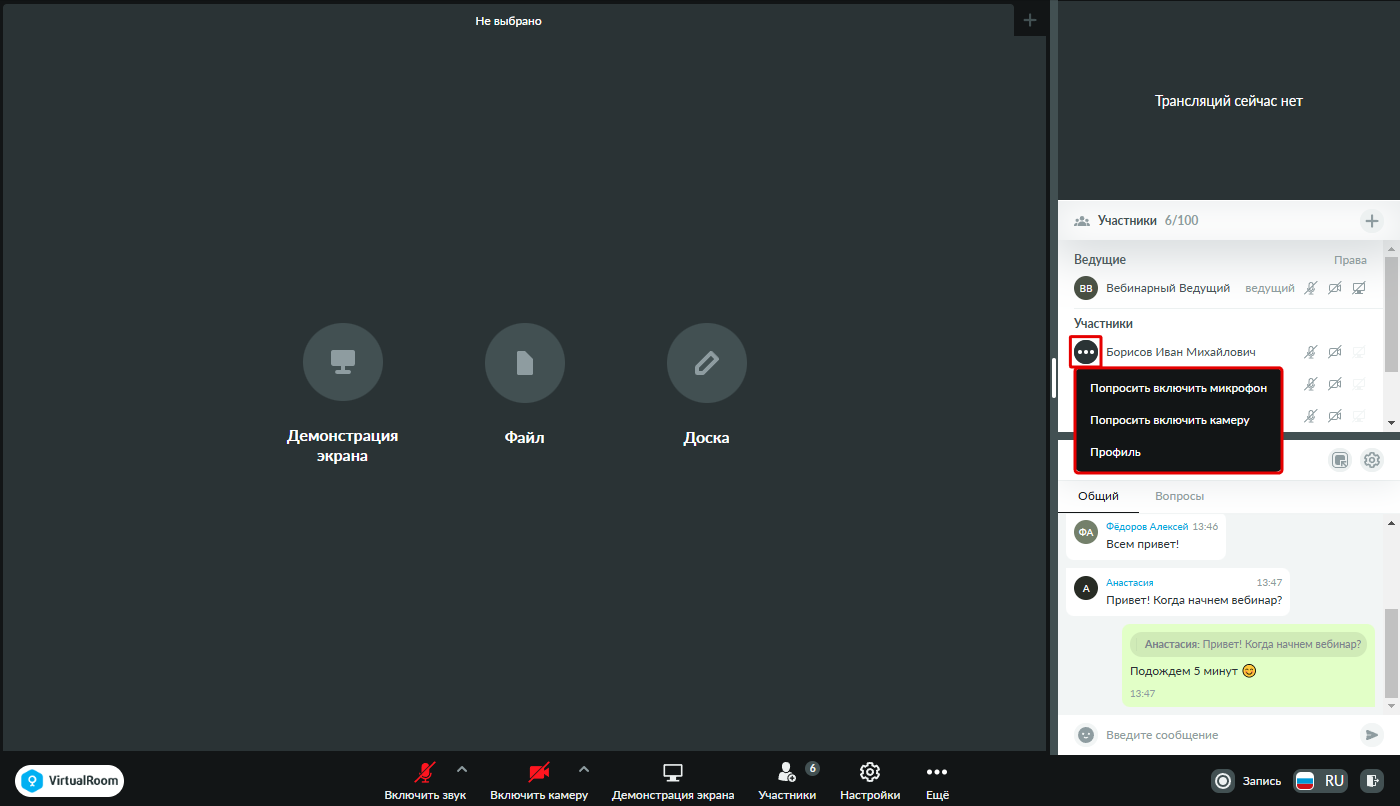Click Демонстрация экрана in the bottom toolbar
Image resolution: width=1400 pixels, height=806 pixels.
pyautogui.click(x=673, y=782)
